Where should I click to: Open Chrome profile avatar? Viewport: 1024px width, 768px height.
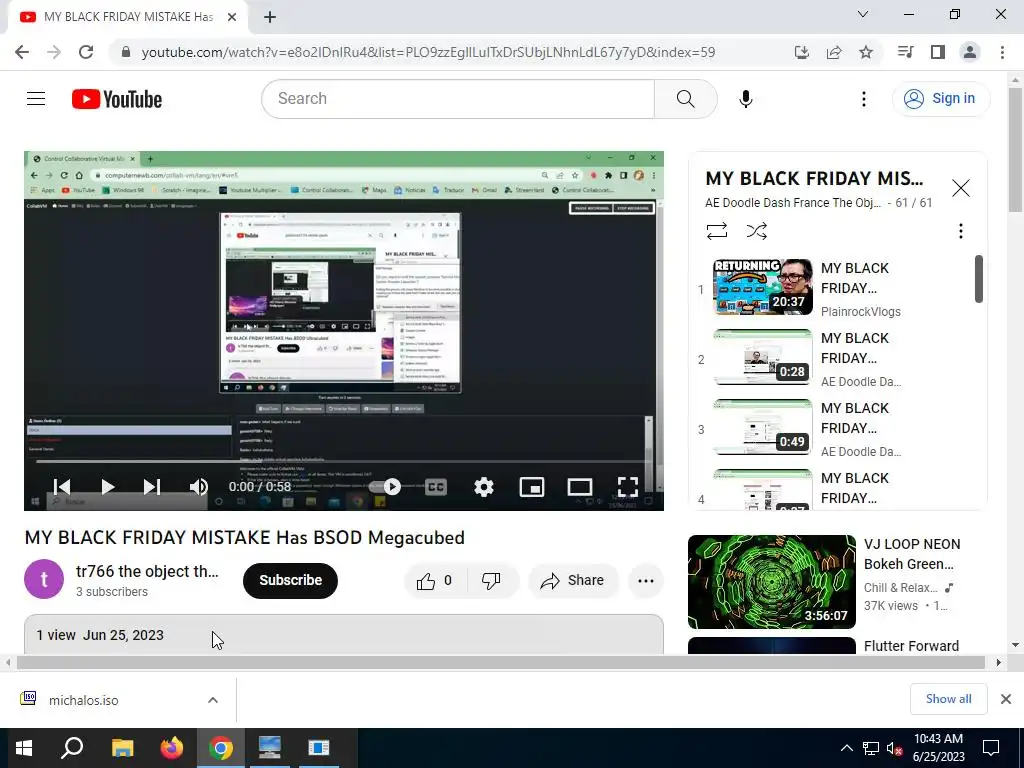(x=970, y=52)
